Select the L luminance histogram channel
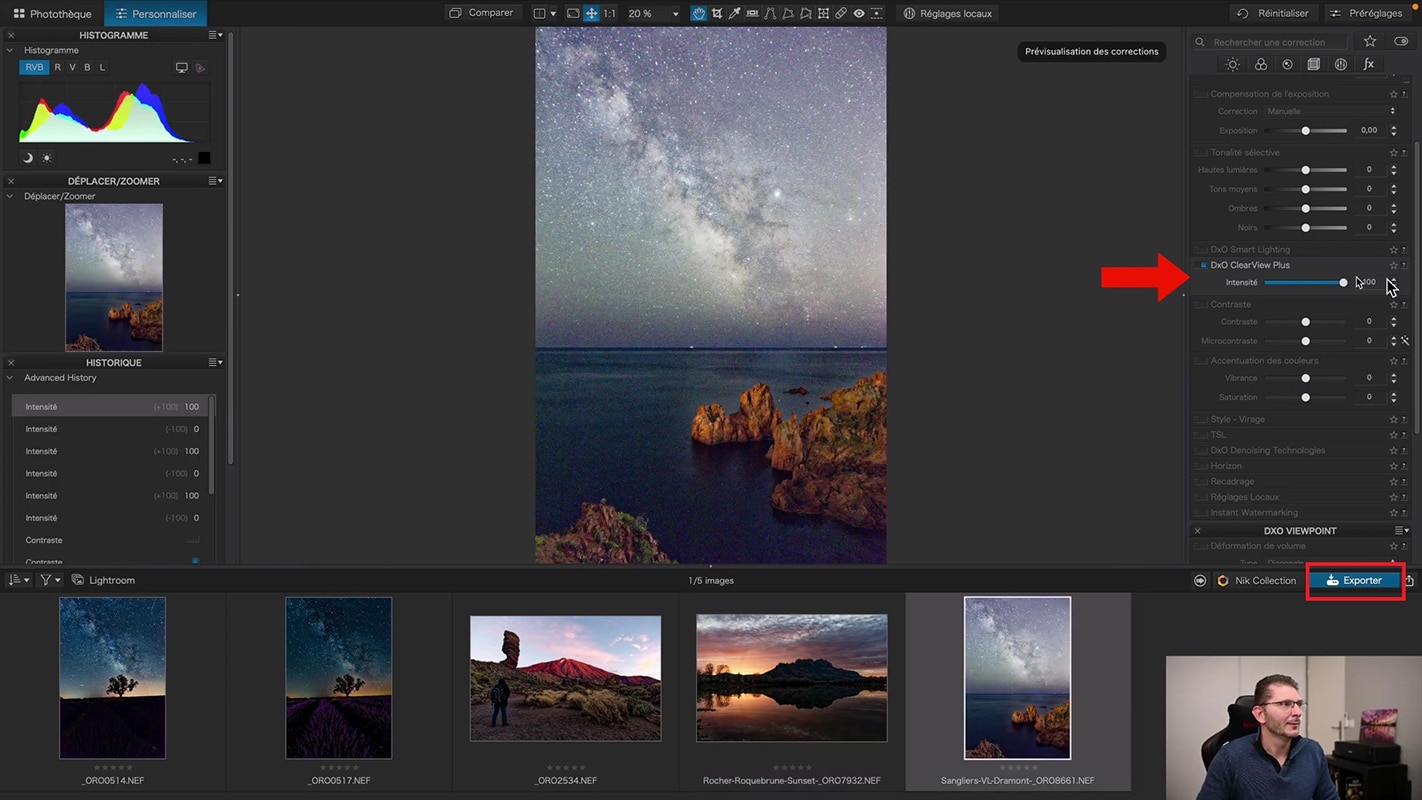The height and width of the screenshot is (800, 1422). 102,68
